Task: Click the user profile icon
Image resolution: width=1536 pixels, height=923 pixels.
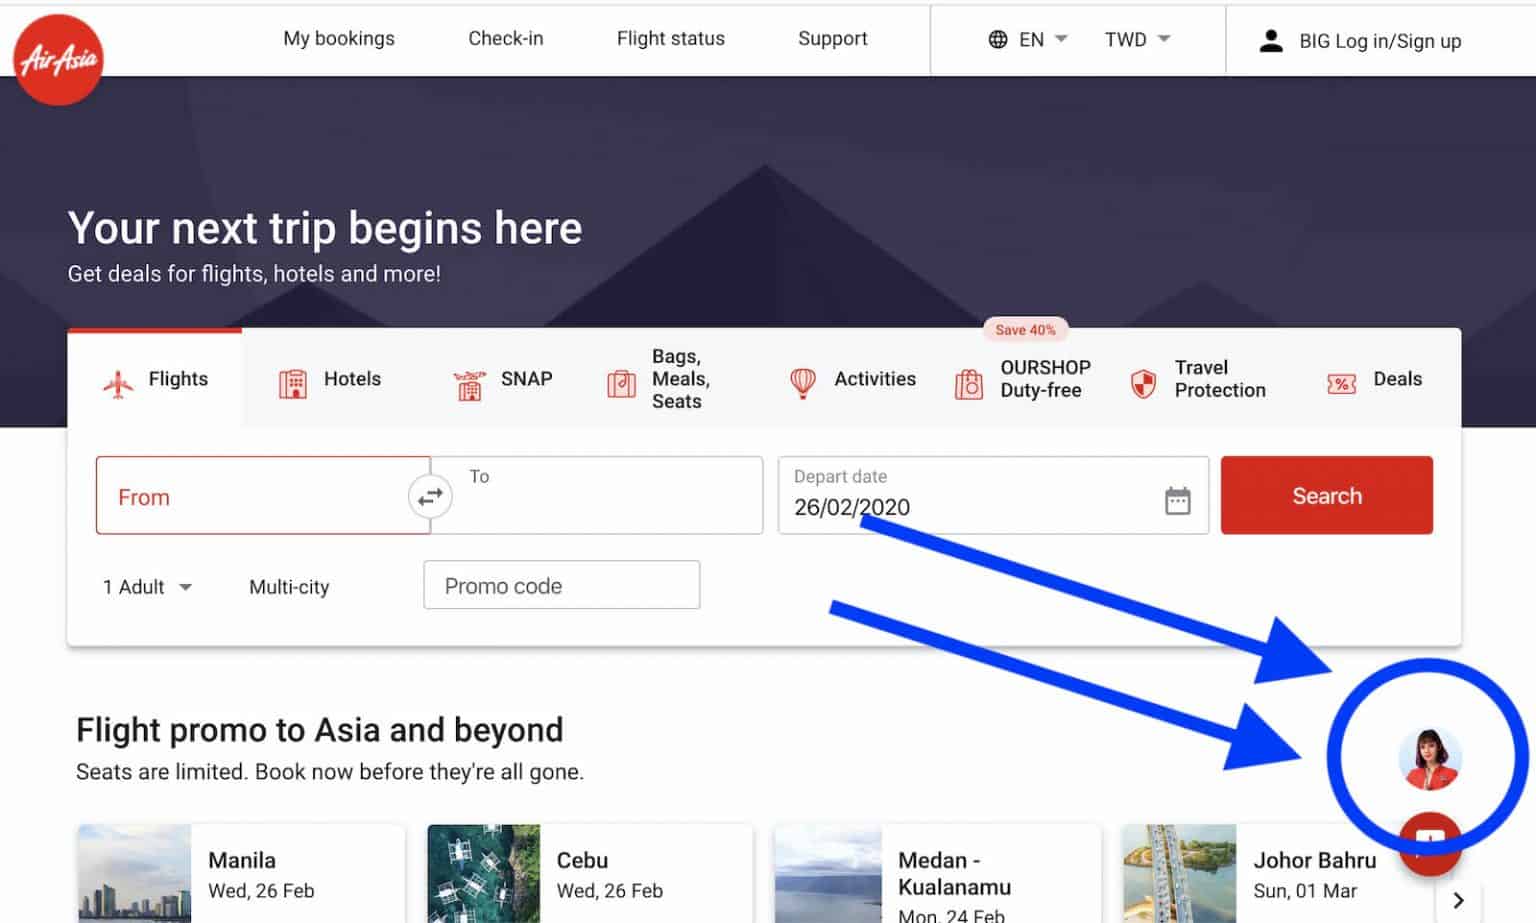Action: (x=1270, y=41)
